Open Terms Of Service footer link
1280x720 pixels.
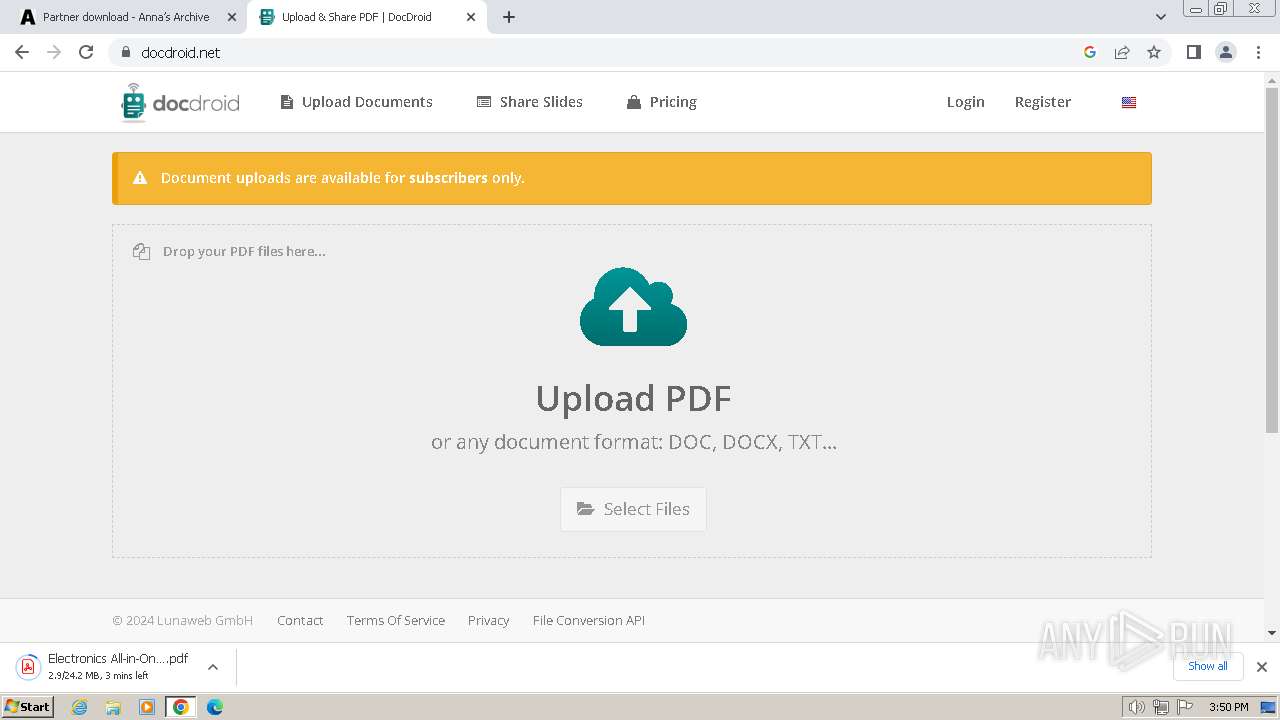pos(396,620)
